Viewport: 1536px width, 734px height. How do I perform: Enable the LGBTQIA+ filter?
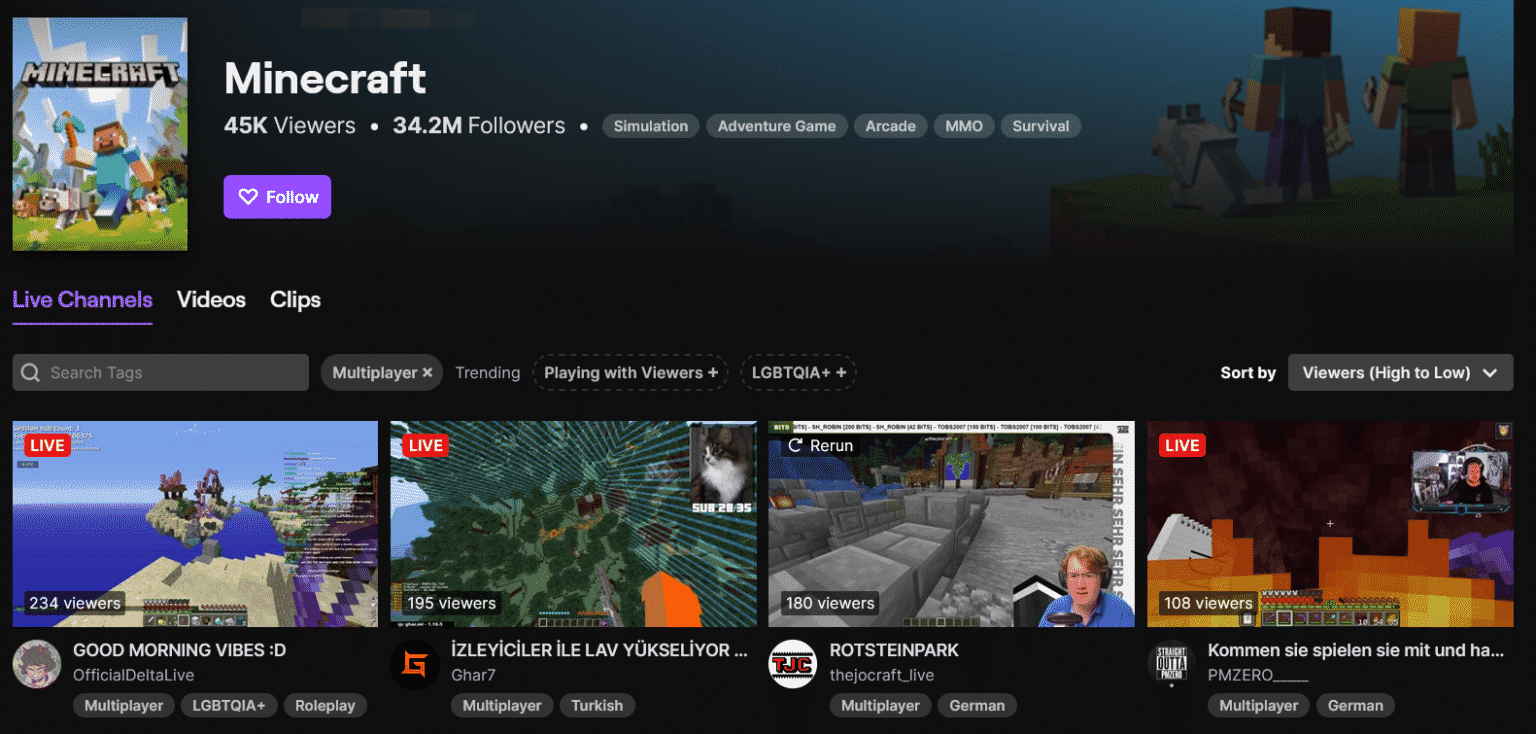798,372
